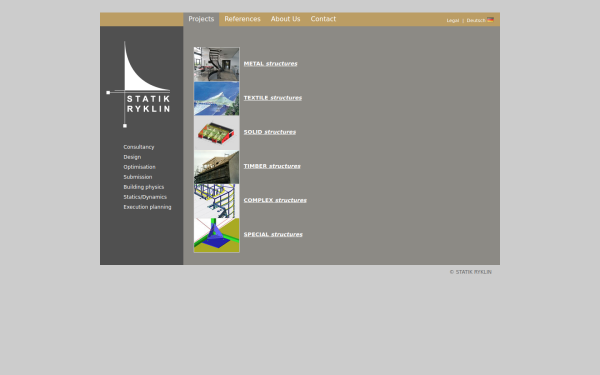Select Optimisation in the sidebar
This screenshot has width=600, height=375.
click(139, 167)
